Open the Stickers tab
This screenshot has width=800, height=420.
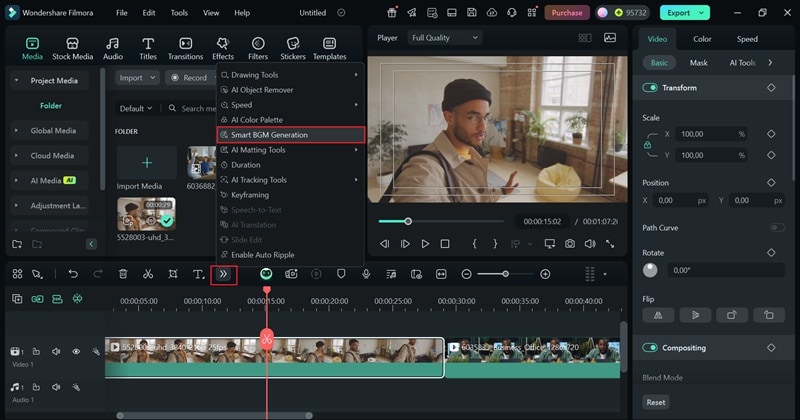coord(293,49)
